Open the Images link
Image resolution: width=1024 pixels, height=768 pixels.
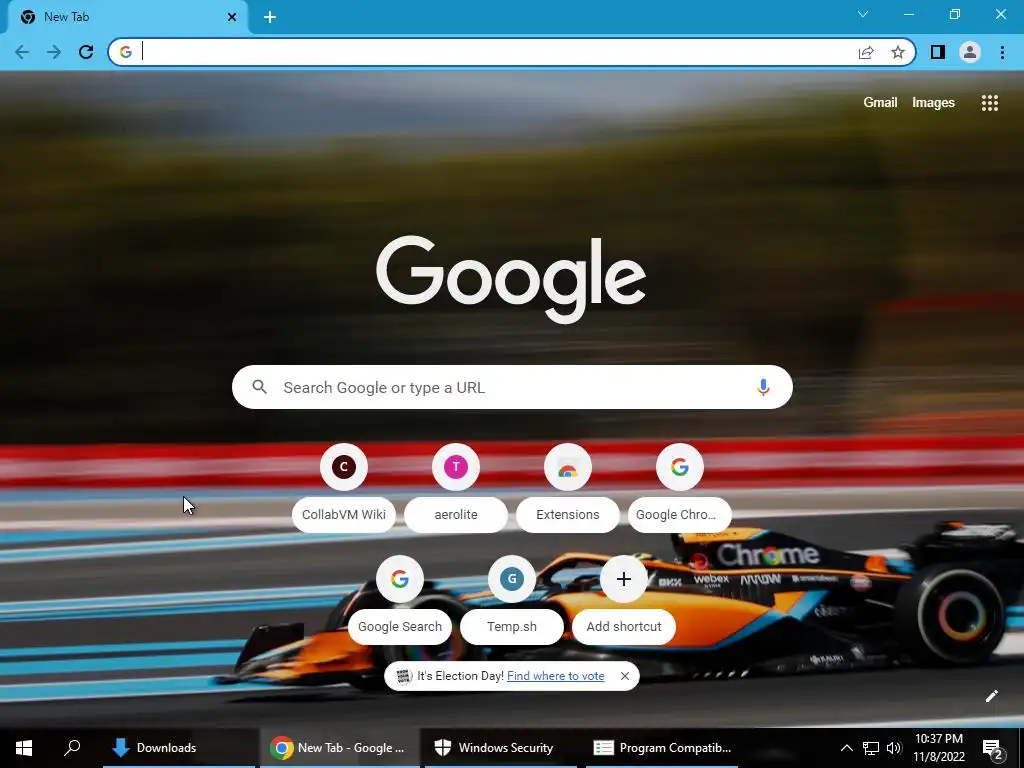pyautogui.click(x=933, y=103)
